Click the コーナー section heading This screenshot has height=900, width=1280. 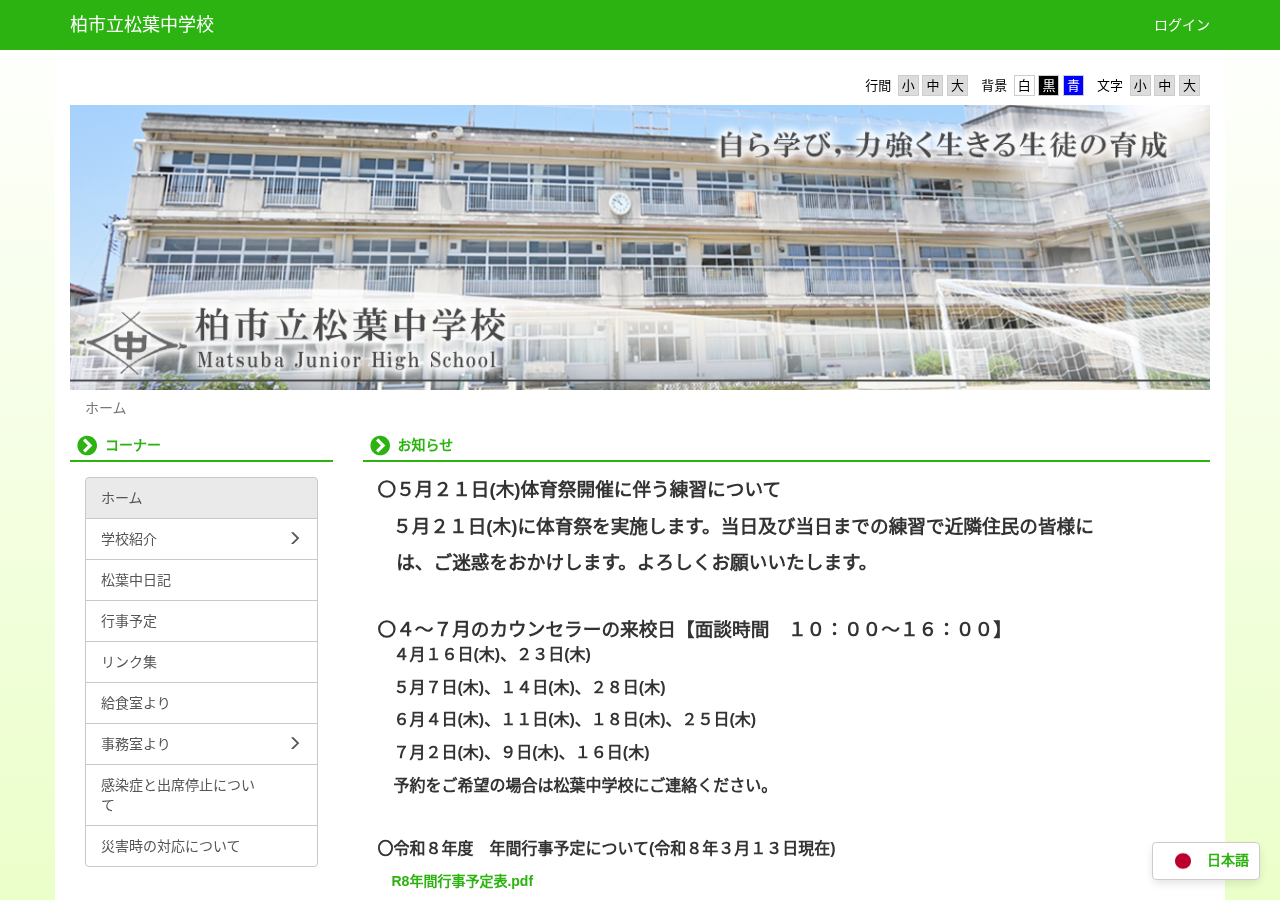coord(133,445)
